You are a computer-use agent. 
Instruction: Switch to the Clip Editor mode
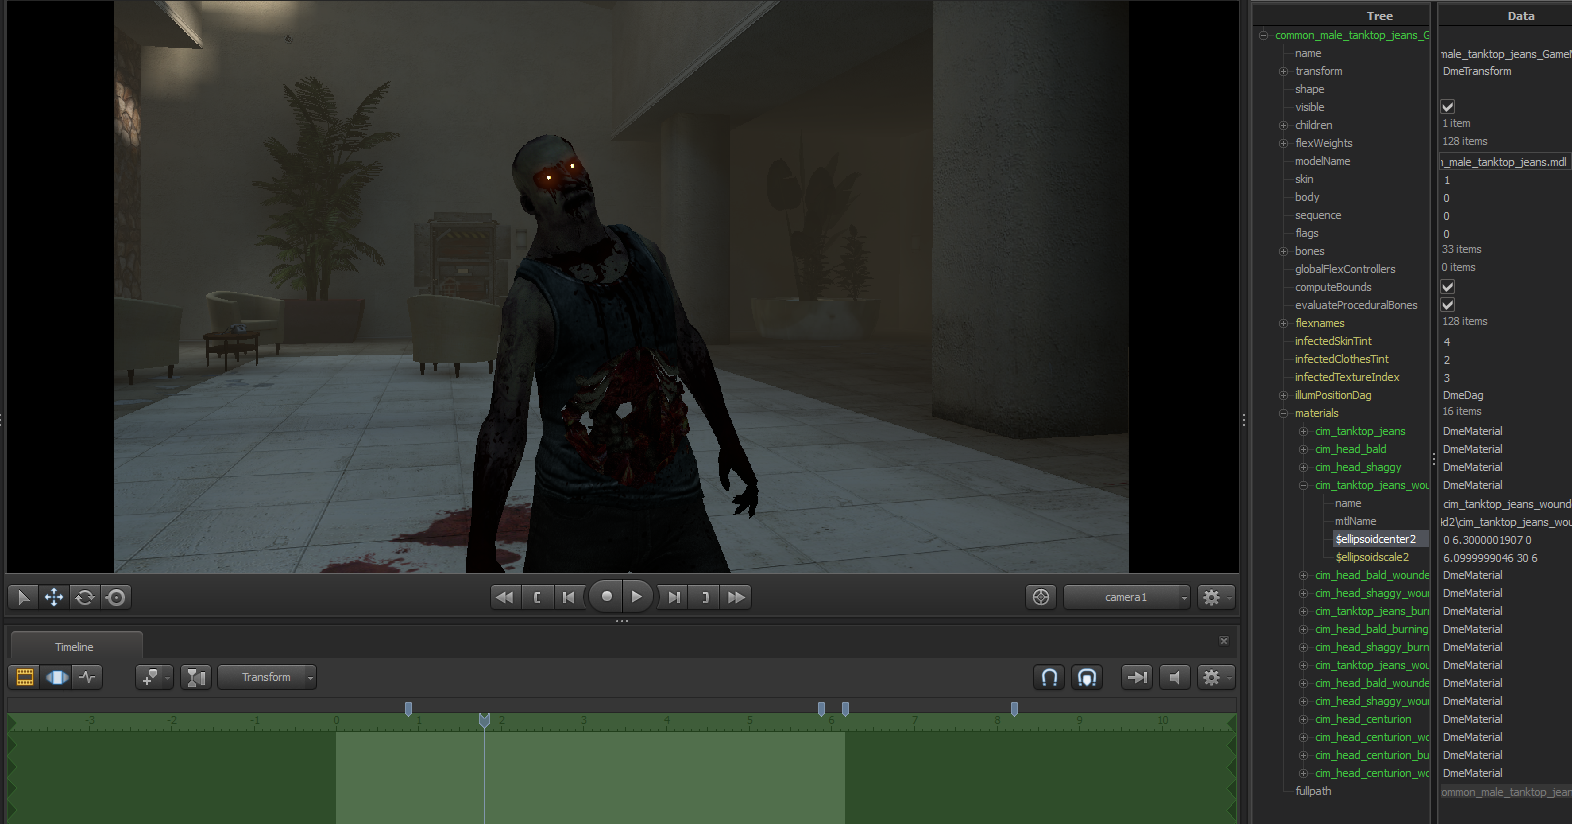(25, 677)
